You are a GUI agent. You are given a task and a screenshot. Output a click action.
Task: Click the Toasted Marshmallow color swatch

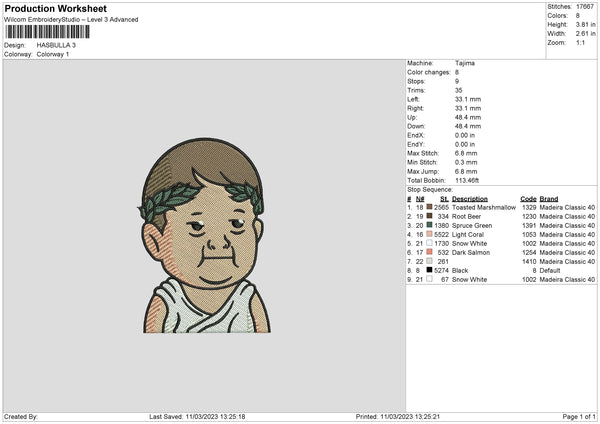coord(429,207)
